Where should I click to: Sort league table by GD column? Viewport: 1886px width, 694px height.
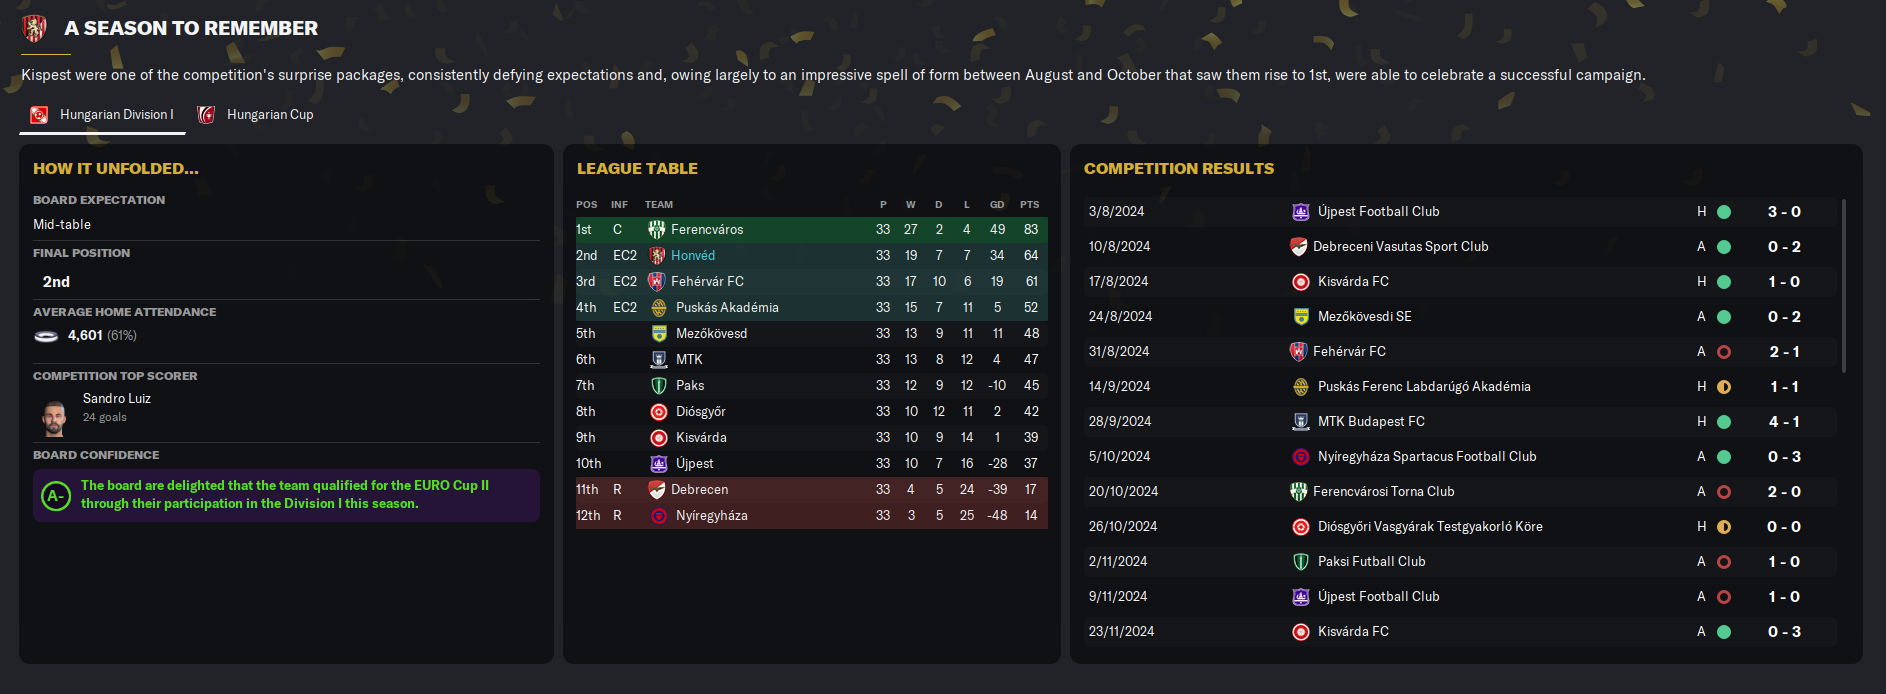pyautogui.click(x=997, y=205)
